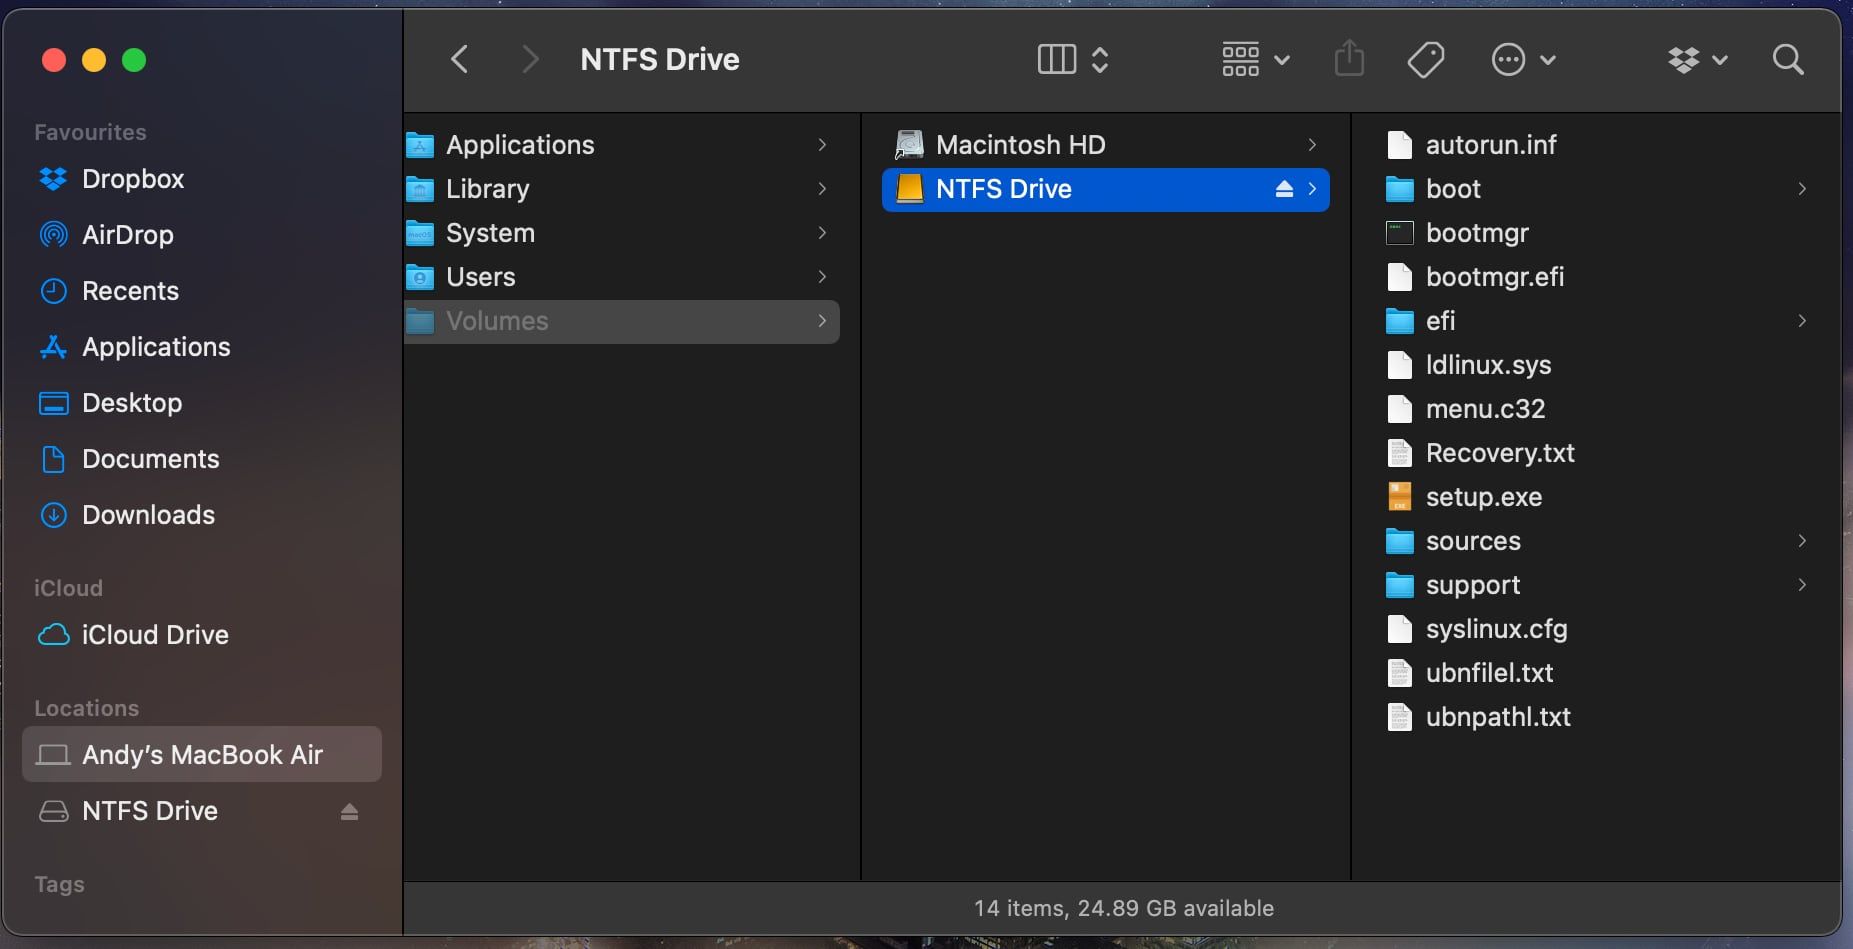Select Andy's MacBook Air under Locations
The image size is (1853, 949).
tap(201, 755)
